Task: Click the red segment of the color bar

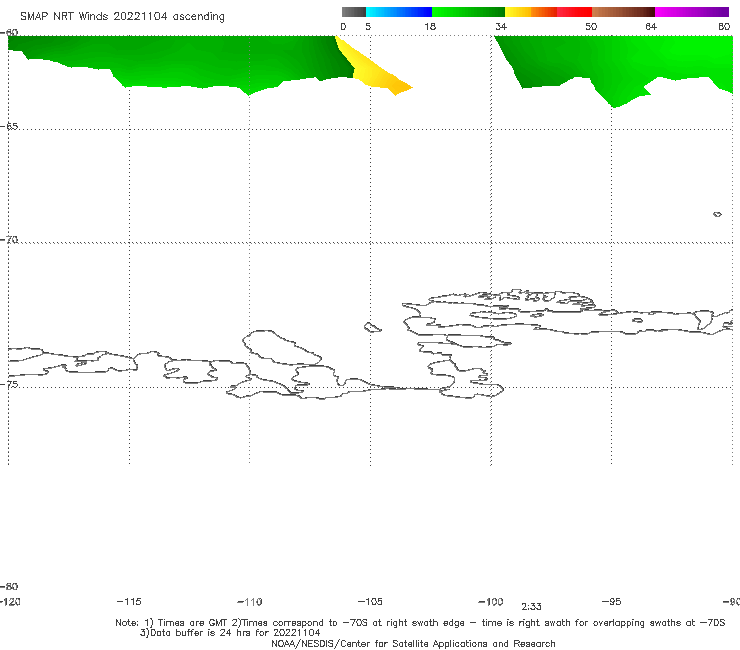Action: click(x=574, y=12)
